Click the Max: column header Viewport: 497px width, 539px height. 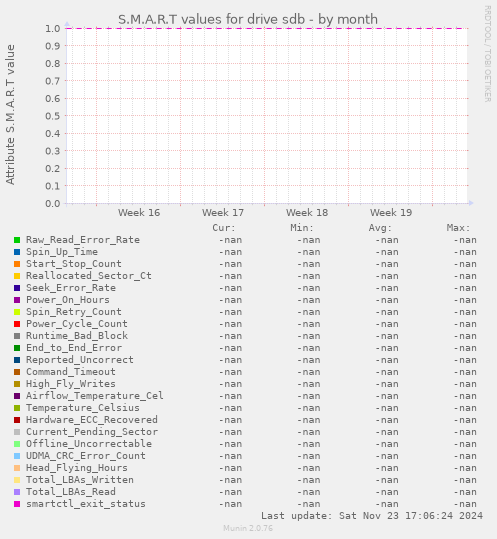pos(459,228)
